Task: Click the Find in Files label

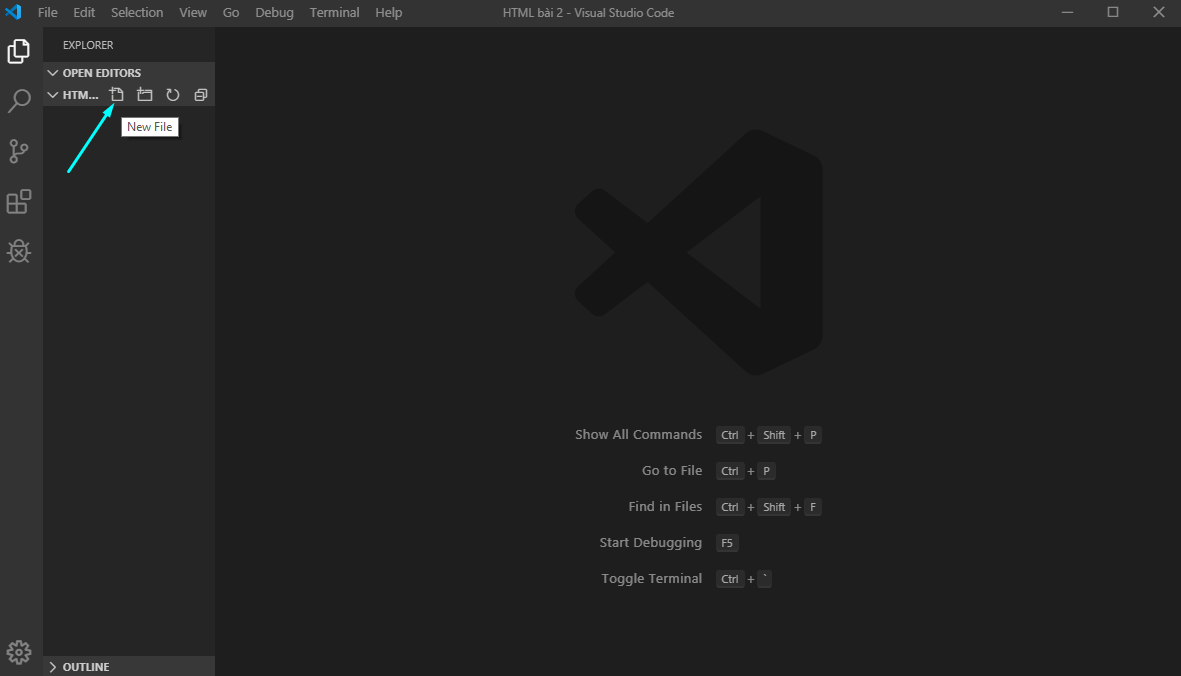Action: 665,507
